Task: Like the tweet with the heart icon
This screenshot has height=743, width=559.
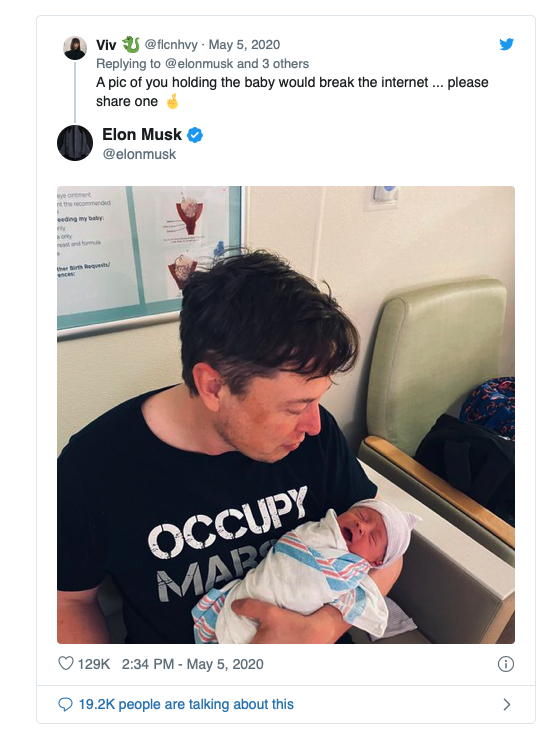Action: (66, 663)
